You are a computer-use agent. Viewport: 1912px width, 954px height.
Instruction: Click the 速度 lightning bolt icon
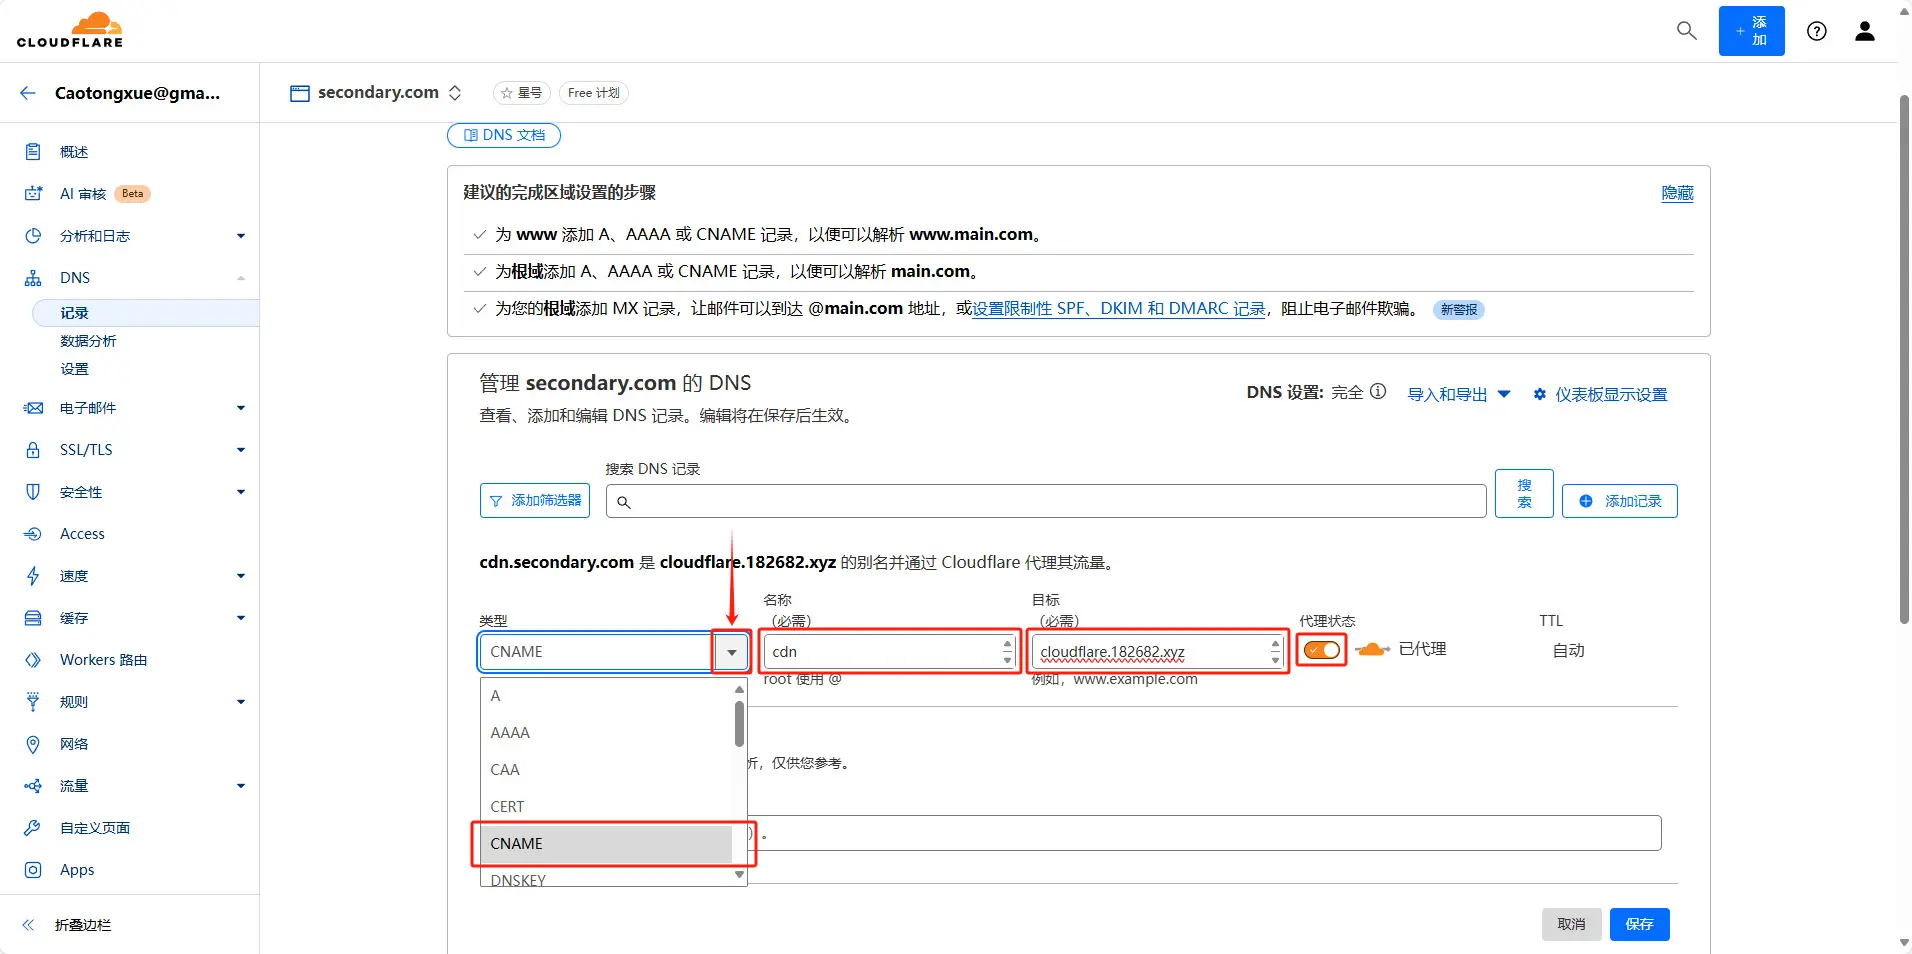(x=33, y=576)
